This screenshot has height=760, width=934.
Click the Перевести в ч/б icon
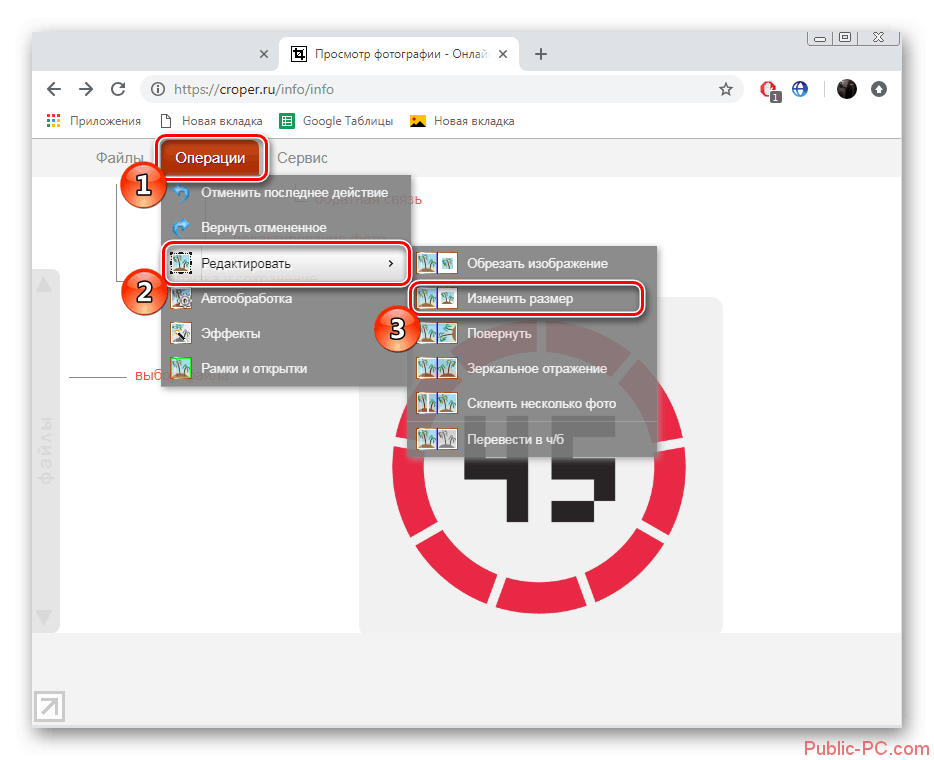coord(437,440)
